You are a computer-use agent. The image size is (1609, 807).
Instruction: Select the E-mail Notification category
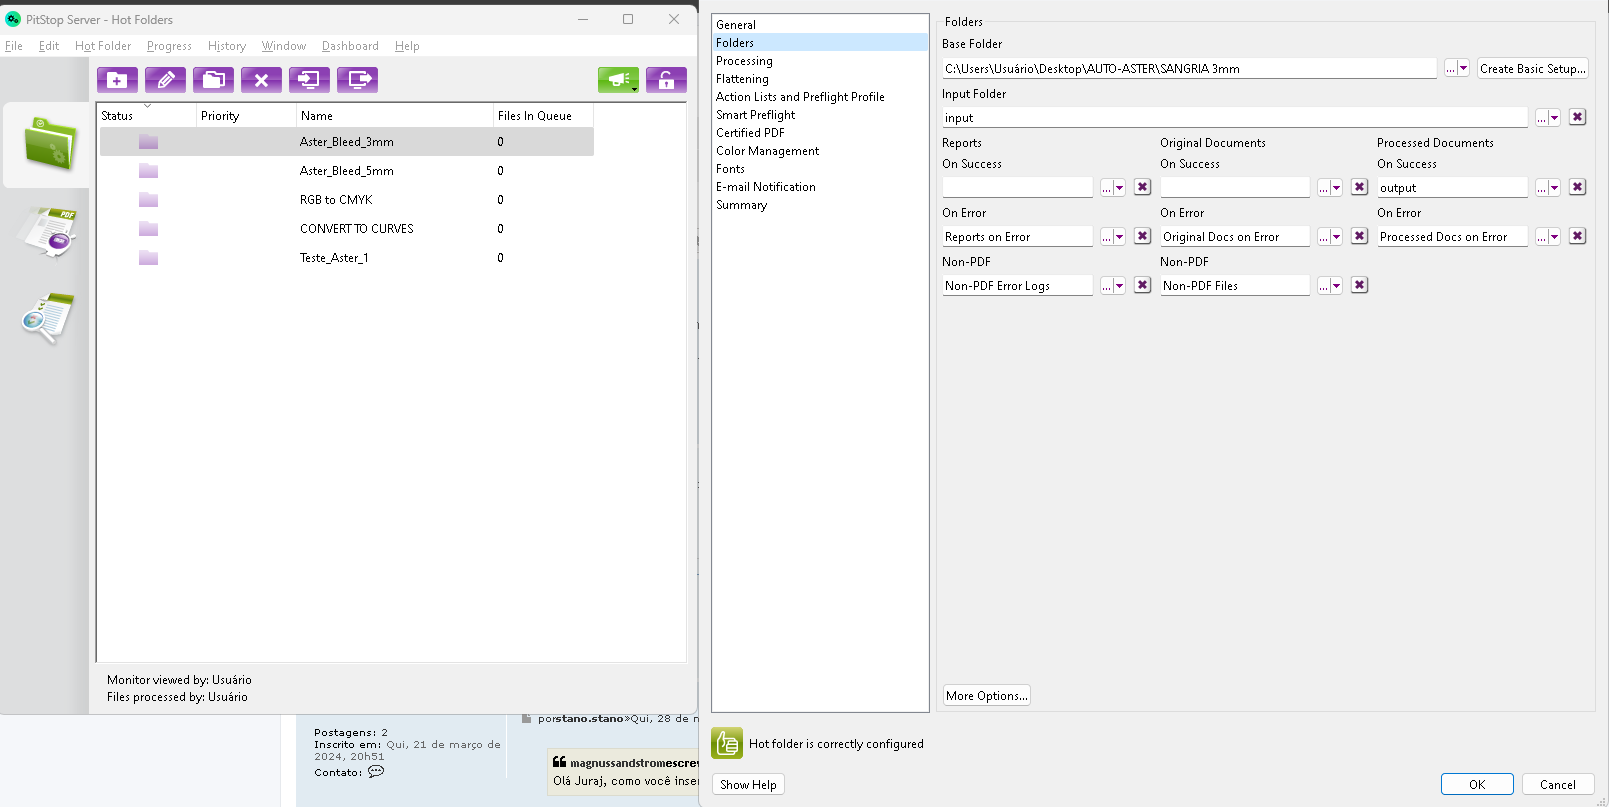point(820,187)
